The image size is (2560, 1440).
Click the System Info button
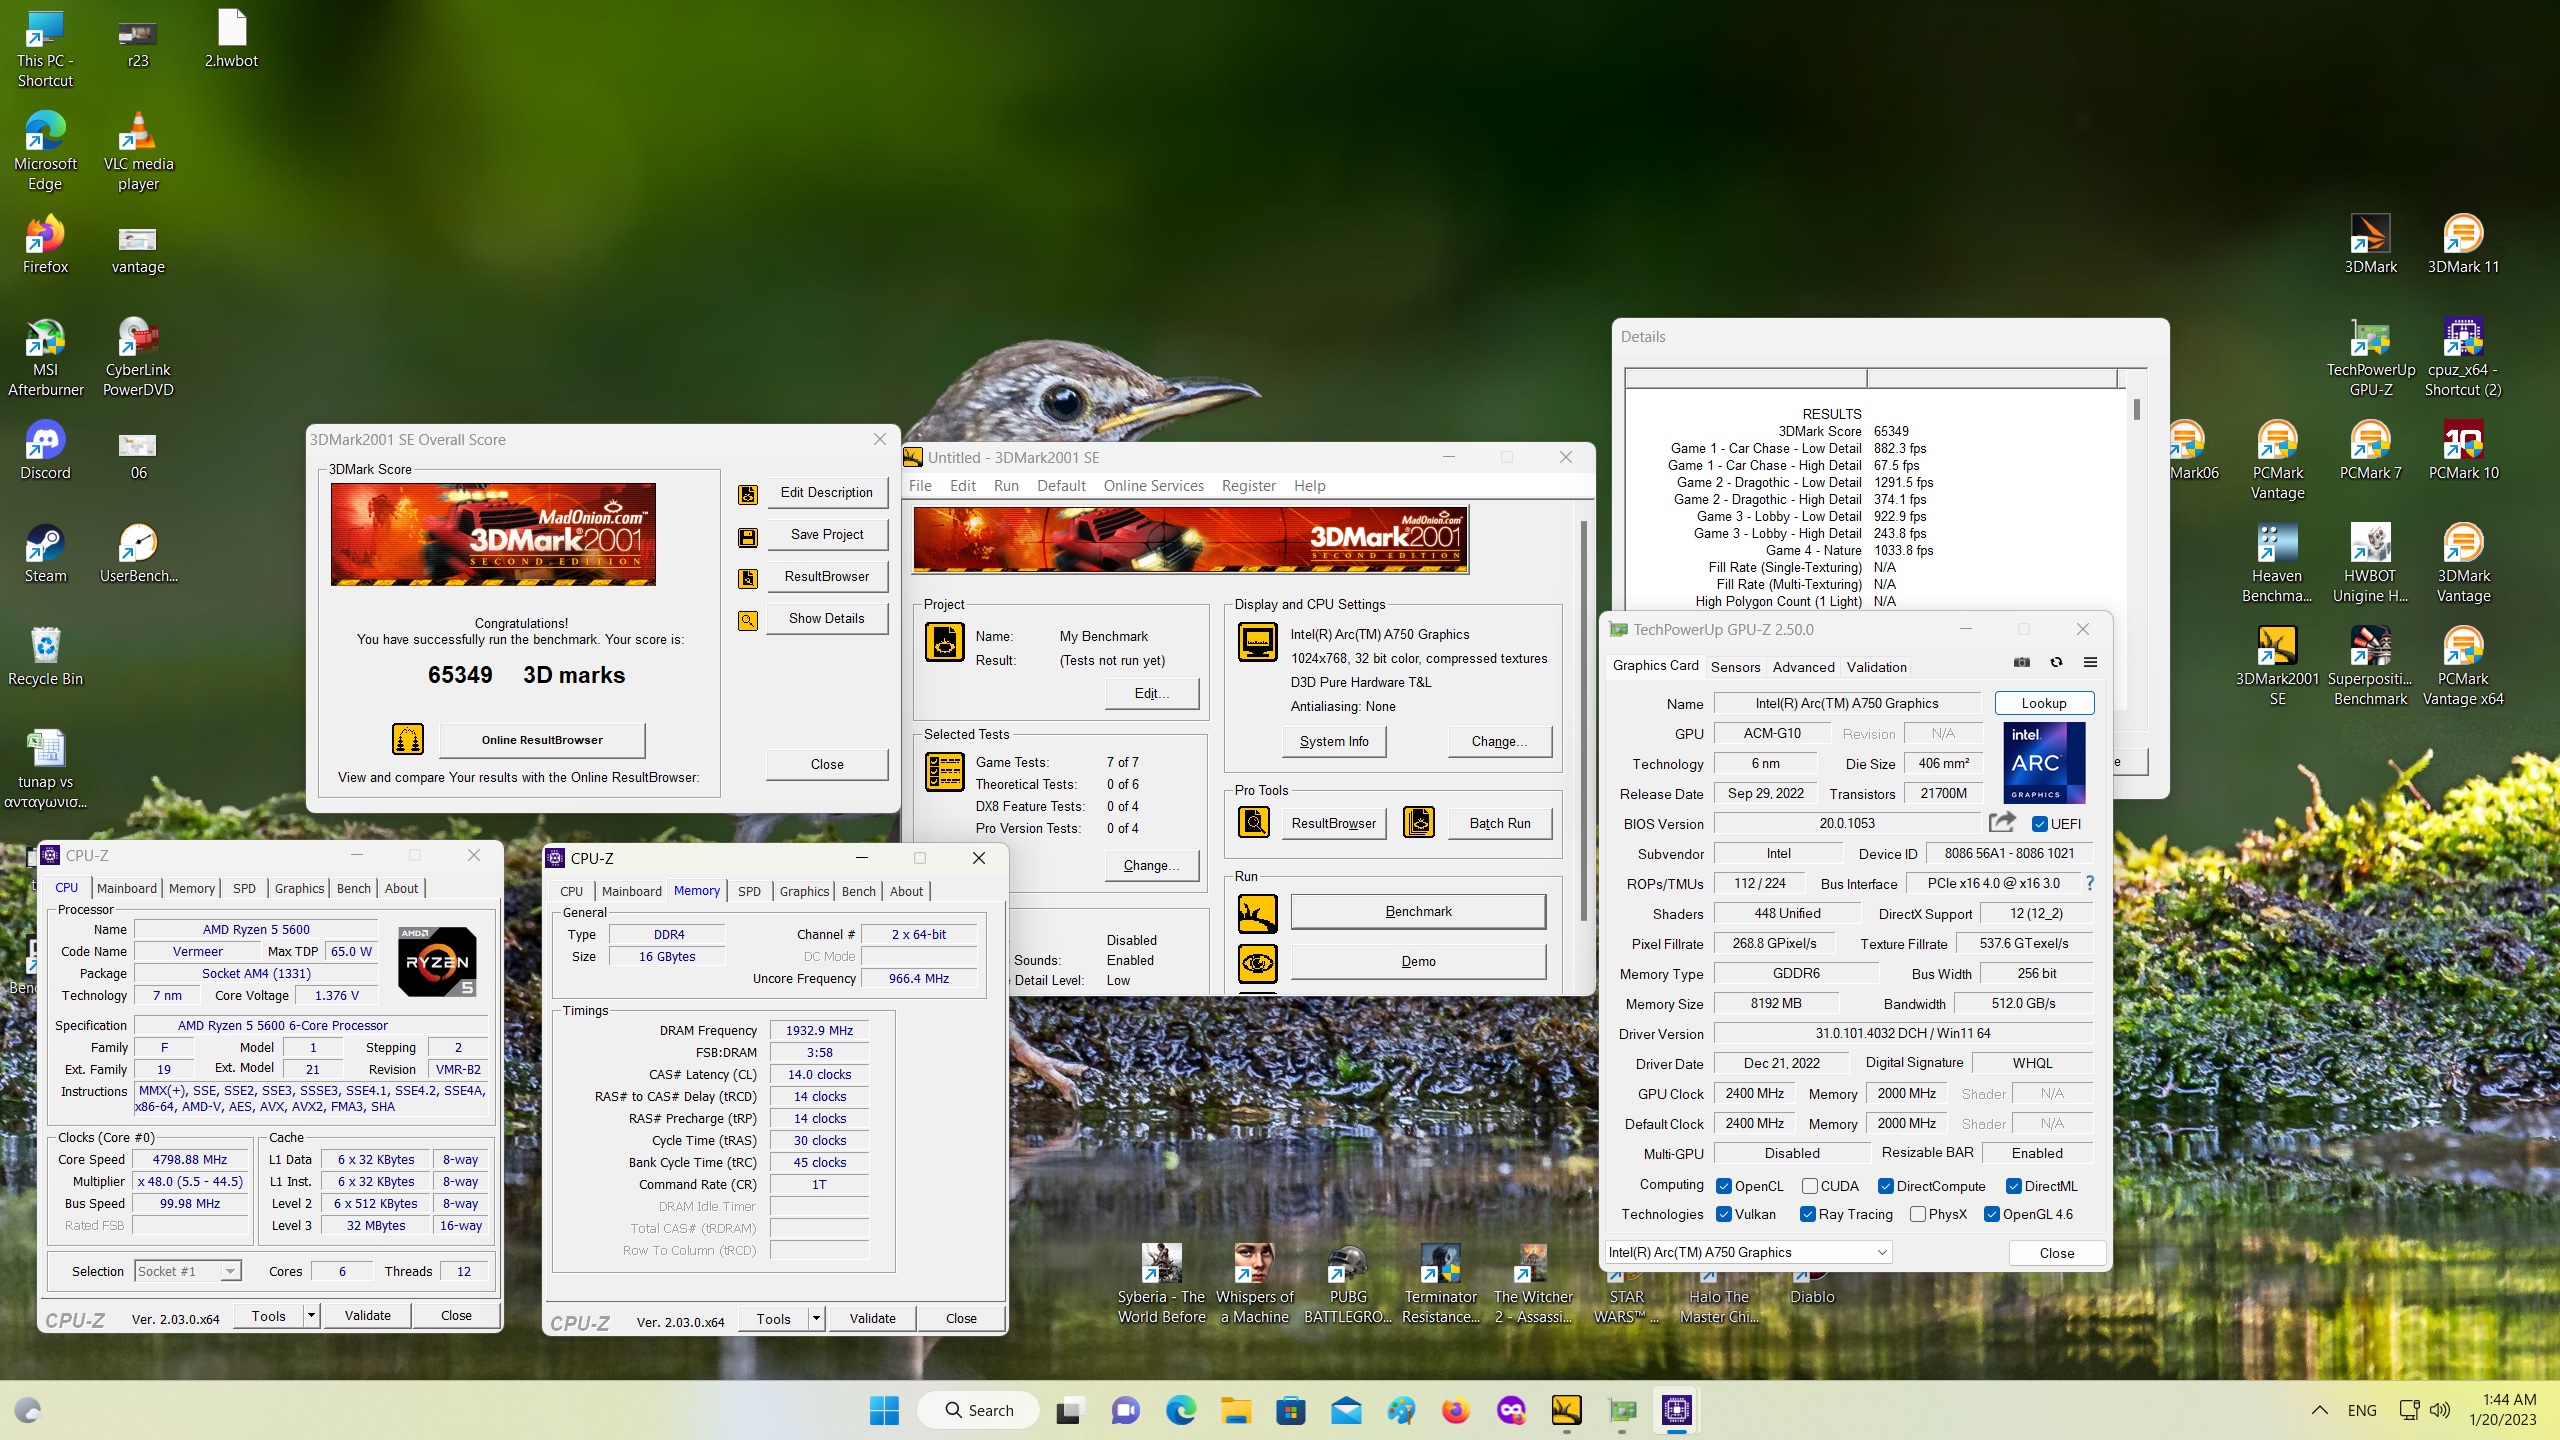(x=1334, y=741)
